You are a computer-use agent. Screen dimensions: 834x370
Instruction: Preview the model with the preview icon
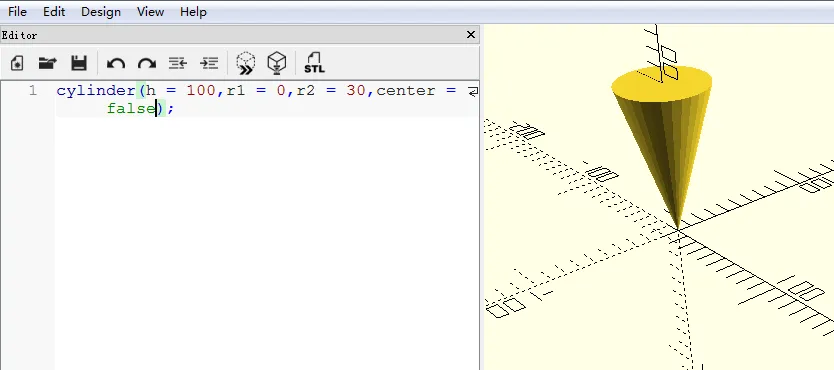coord(246,63)
